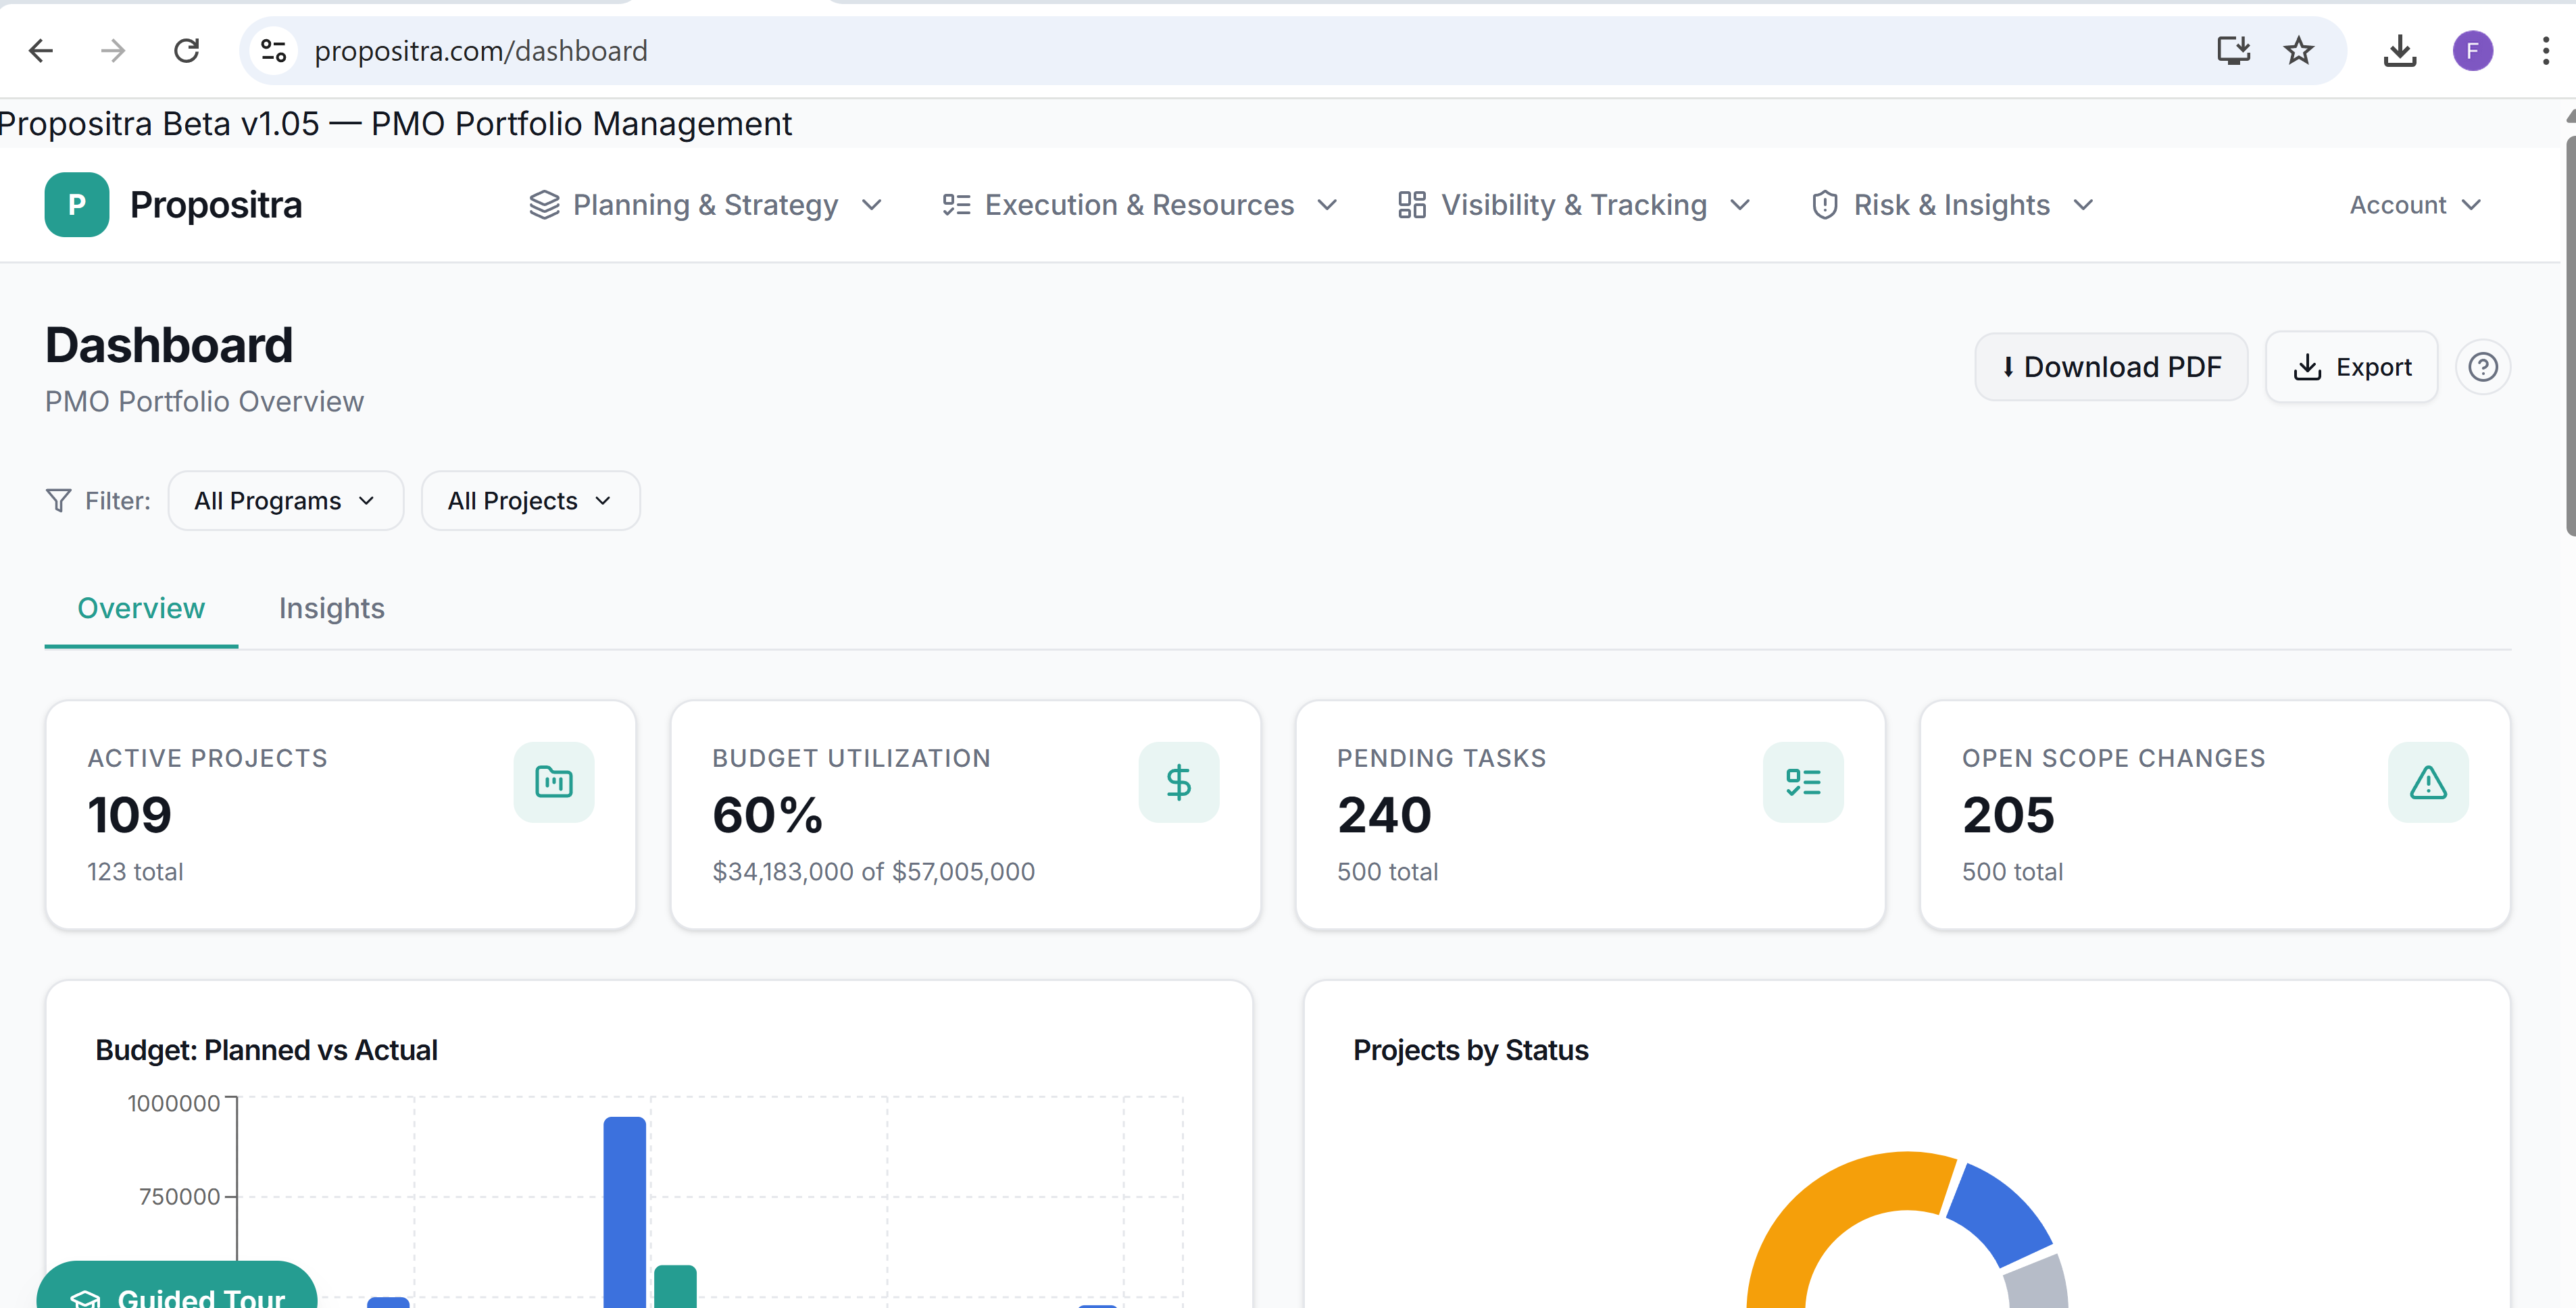Image resolution: width=2576 pixels, height=1308 pixels.
Task: Bookmark page with the star icon
Action: click(x=2298, y=51)
